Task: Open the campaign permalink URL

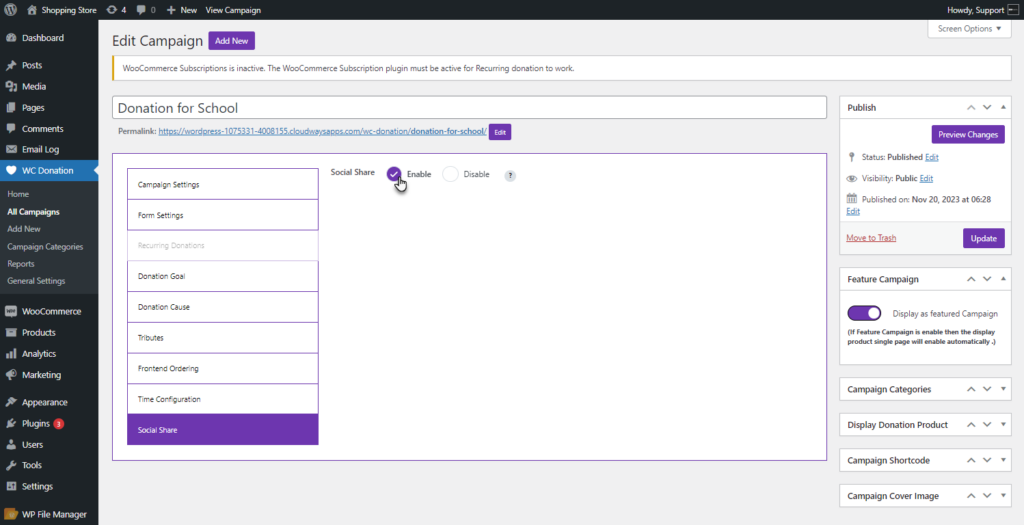Action: pos(323,131)
